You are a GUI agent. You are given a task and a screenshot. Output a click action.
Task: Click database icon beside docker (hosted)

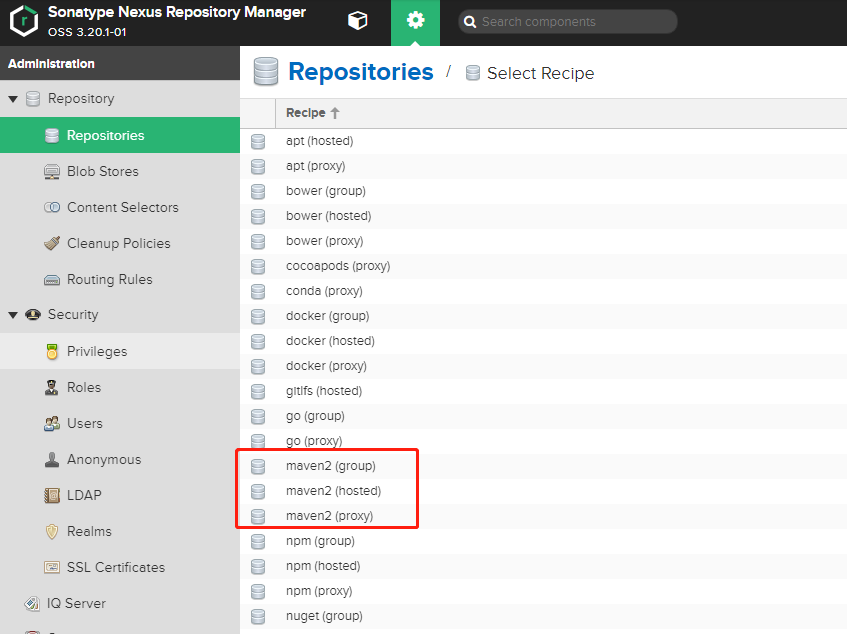258,341
